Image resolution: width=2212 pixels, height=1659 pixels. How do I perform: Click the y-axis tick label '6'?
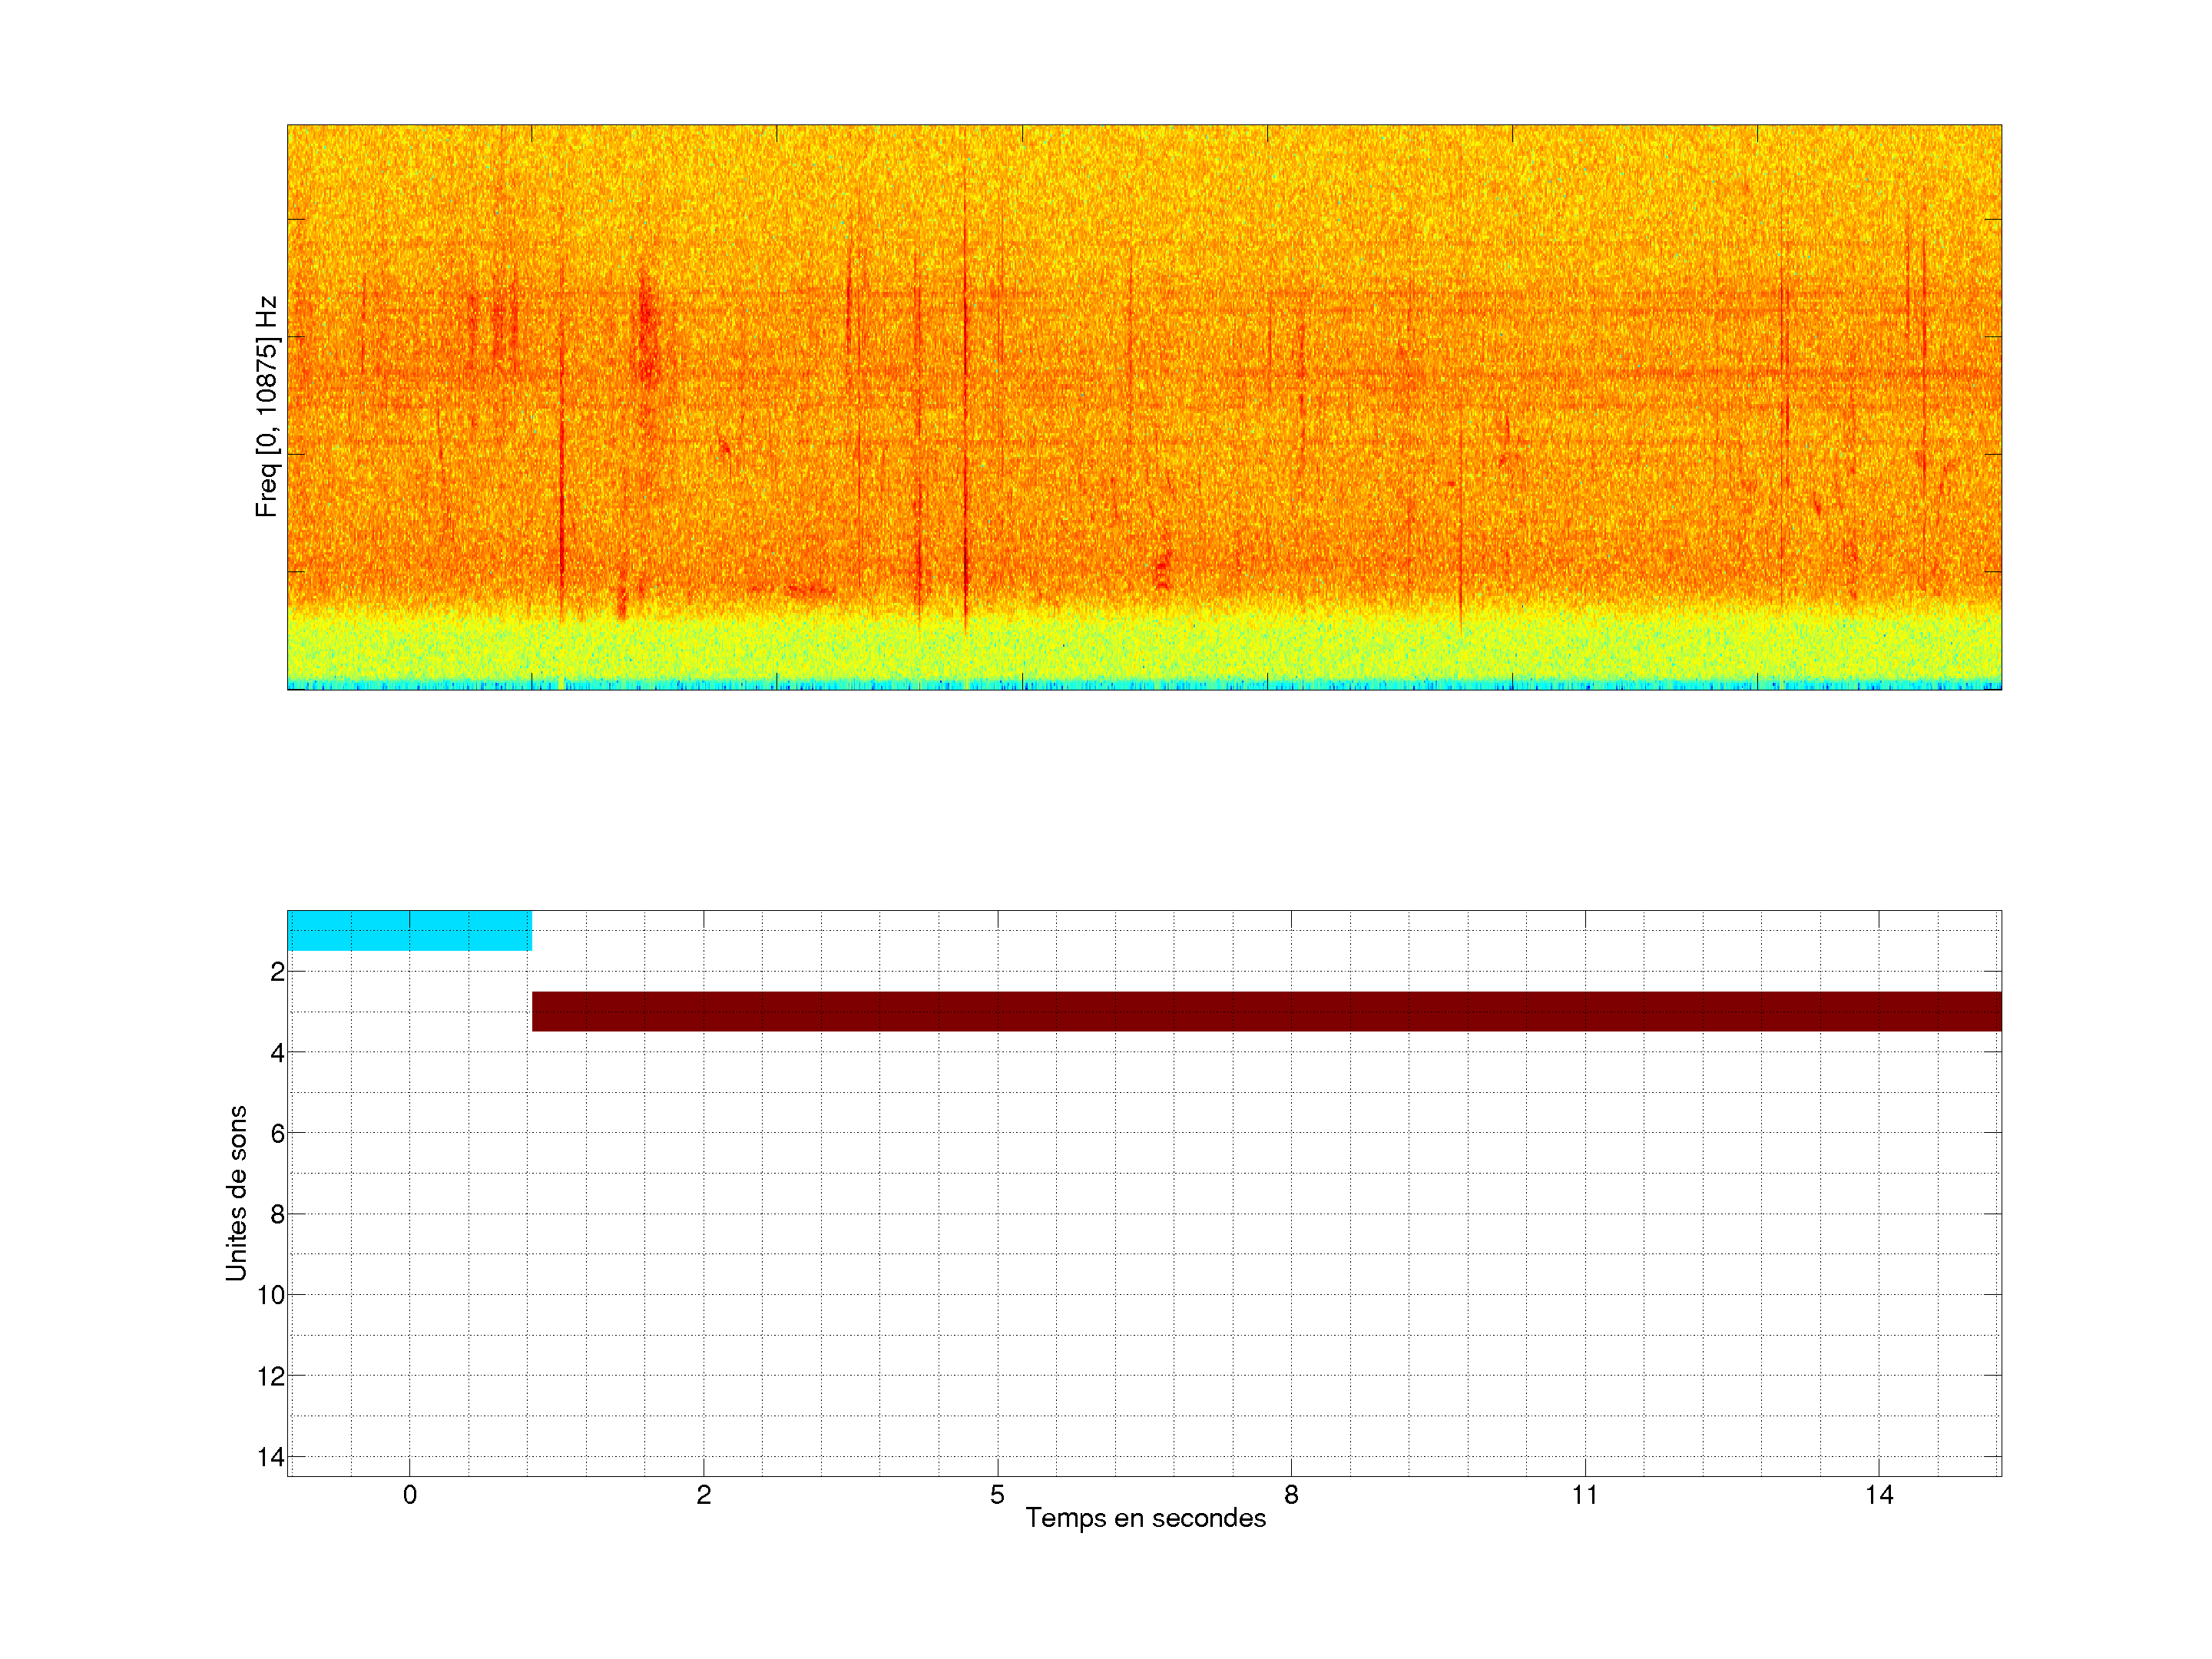tap(277, 1133)
